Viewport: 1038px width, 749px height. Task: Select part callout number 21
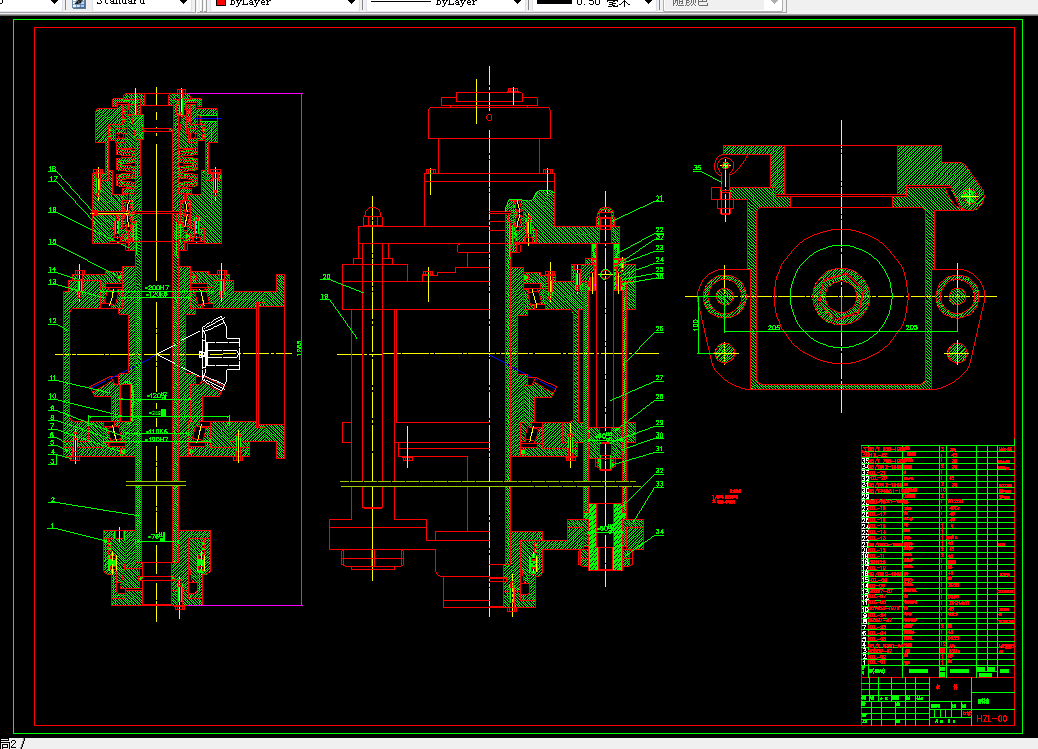point(659,199)
